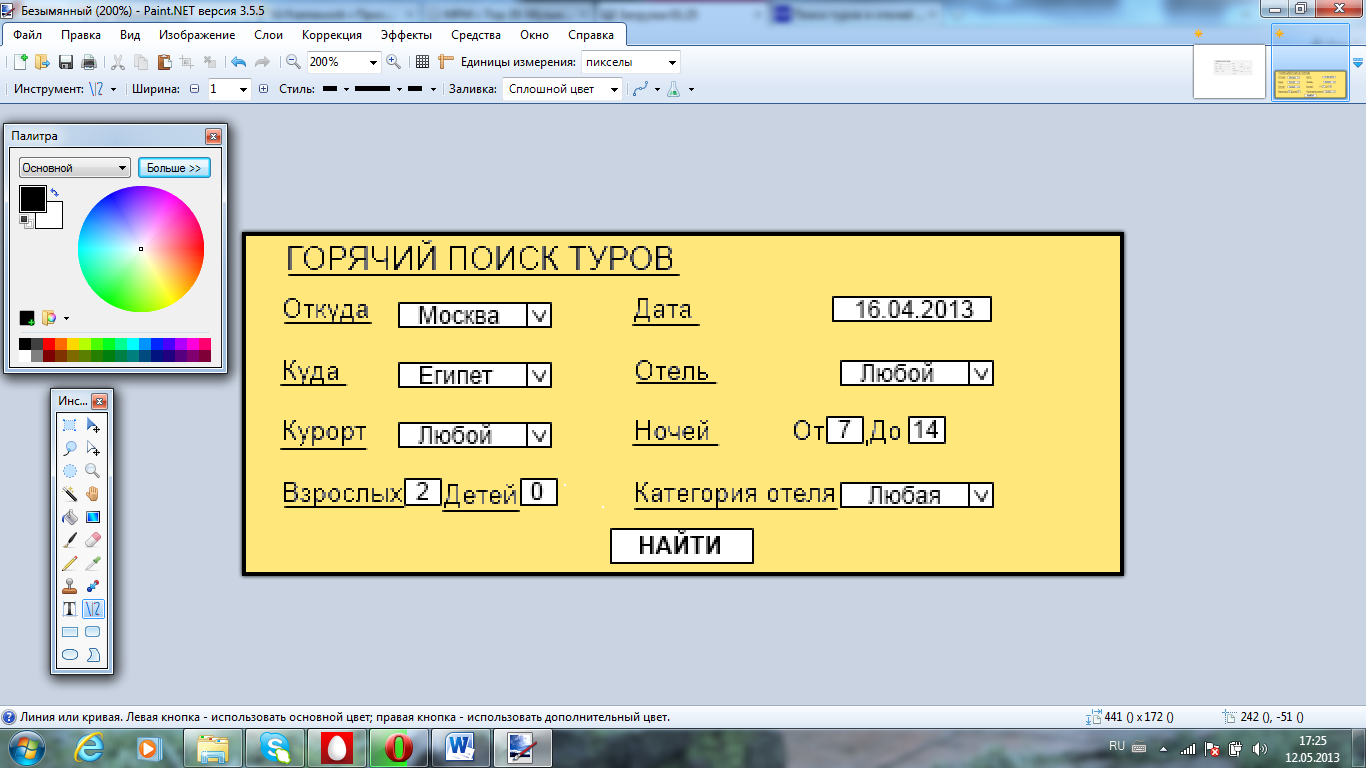1366x768 pixels.
Task: Select the Paint Bucket tool
Action: coord(70,517)
